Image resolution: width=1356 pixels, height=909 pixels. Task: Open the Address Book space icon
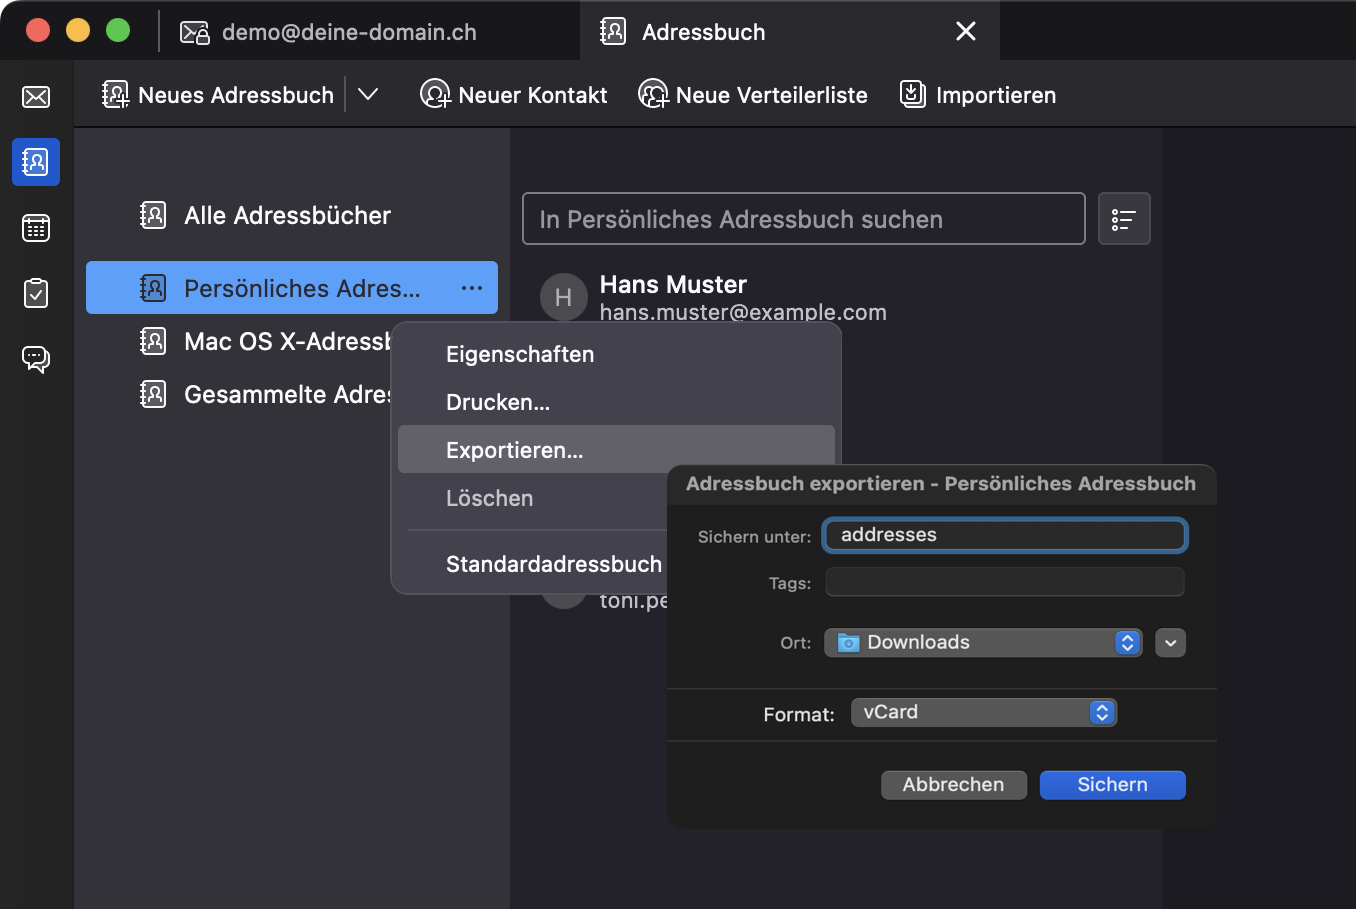point(36,162)
